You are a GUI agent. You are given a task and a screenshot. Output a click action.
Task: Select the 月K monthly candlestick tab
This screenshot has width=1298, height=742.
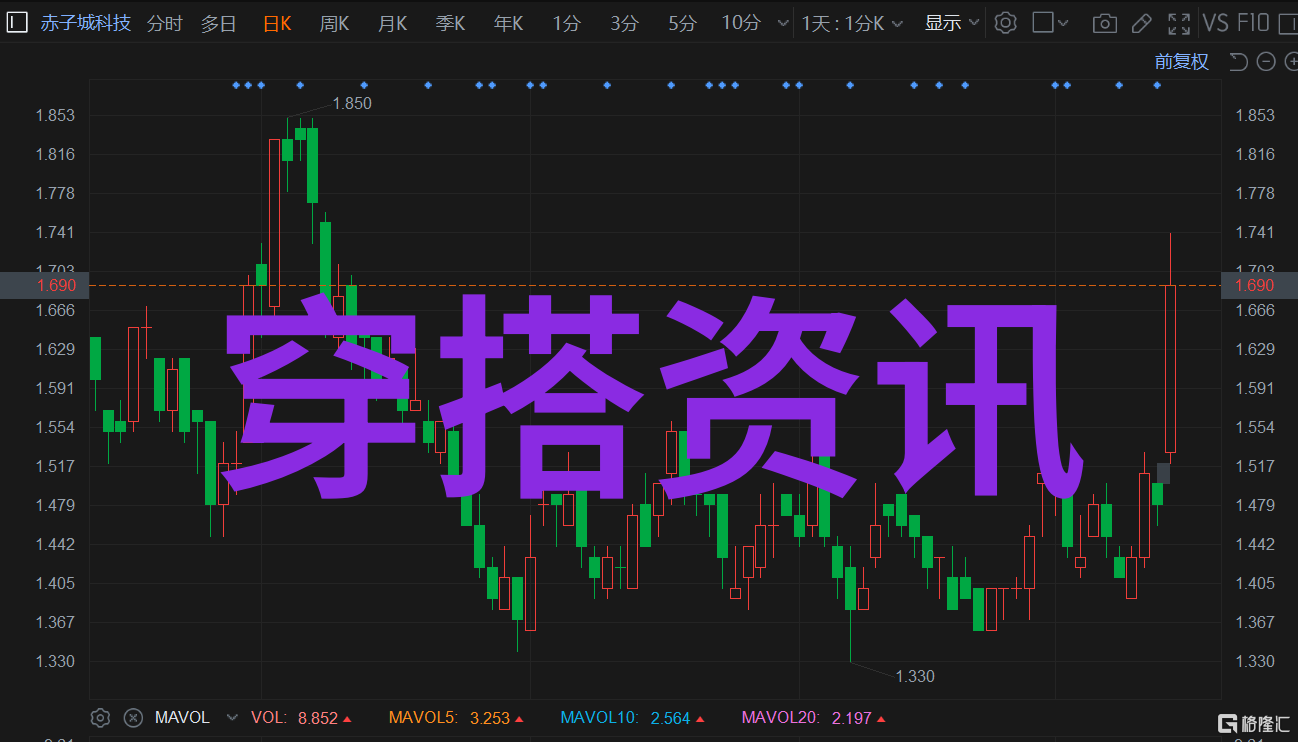click(x=392, y=23)
